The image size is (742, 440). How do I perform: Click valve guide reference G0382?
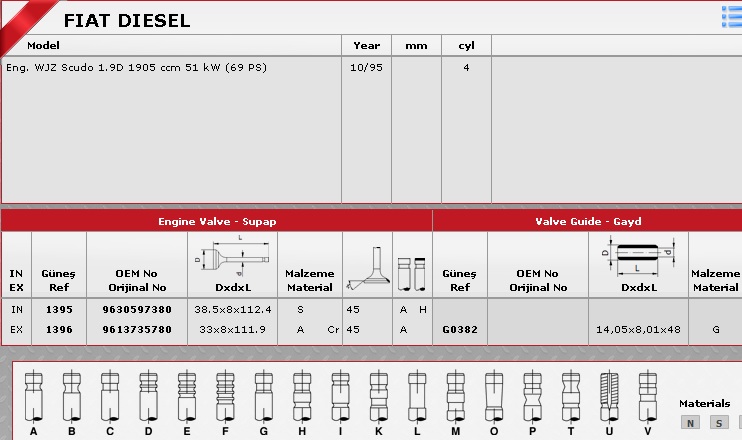tap(459, 329)
